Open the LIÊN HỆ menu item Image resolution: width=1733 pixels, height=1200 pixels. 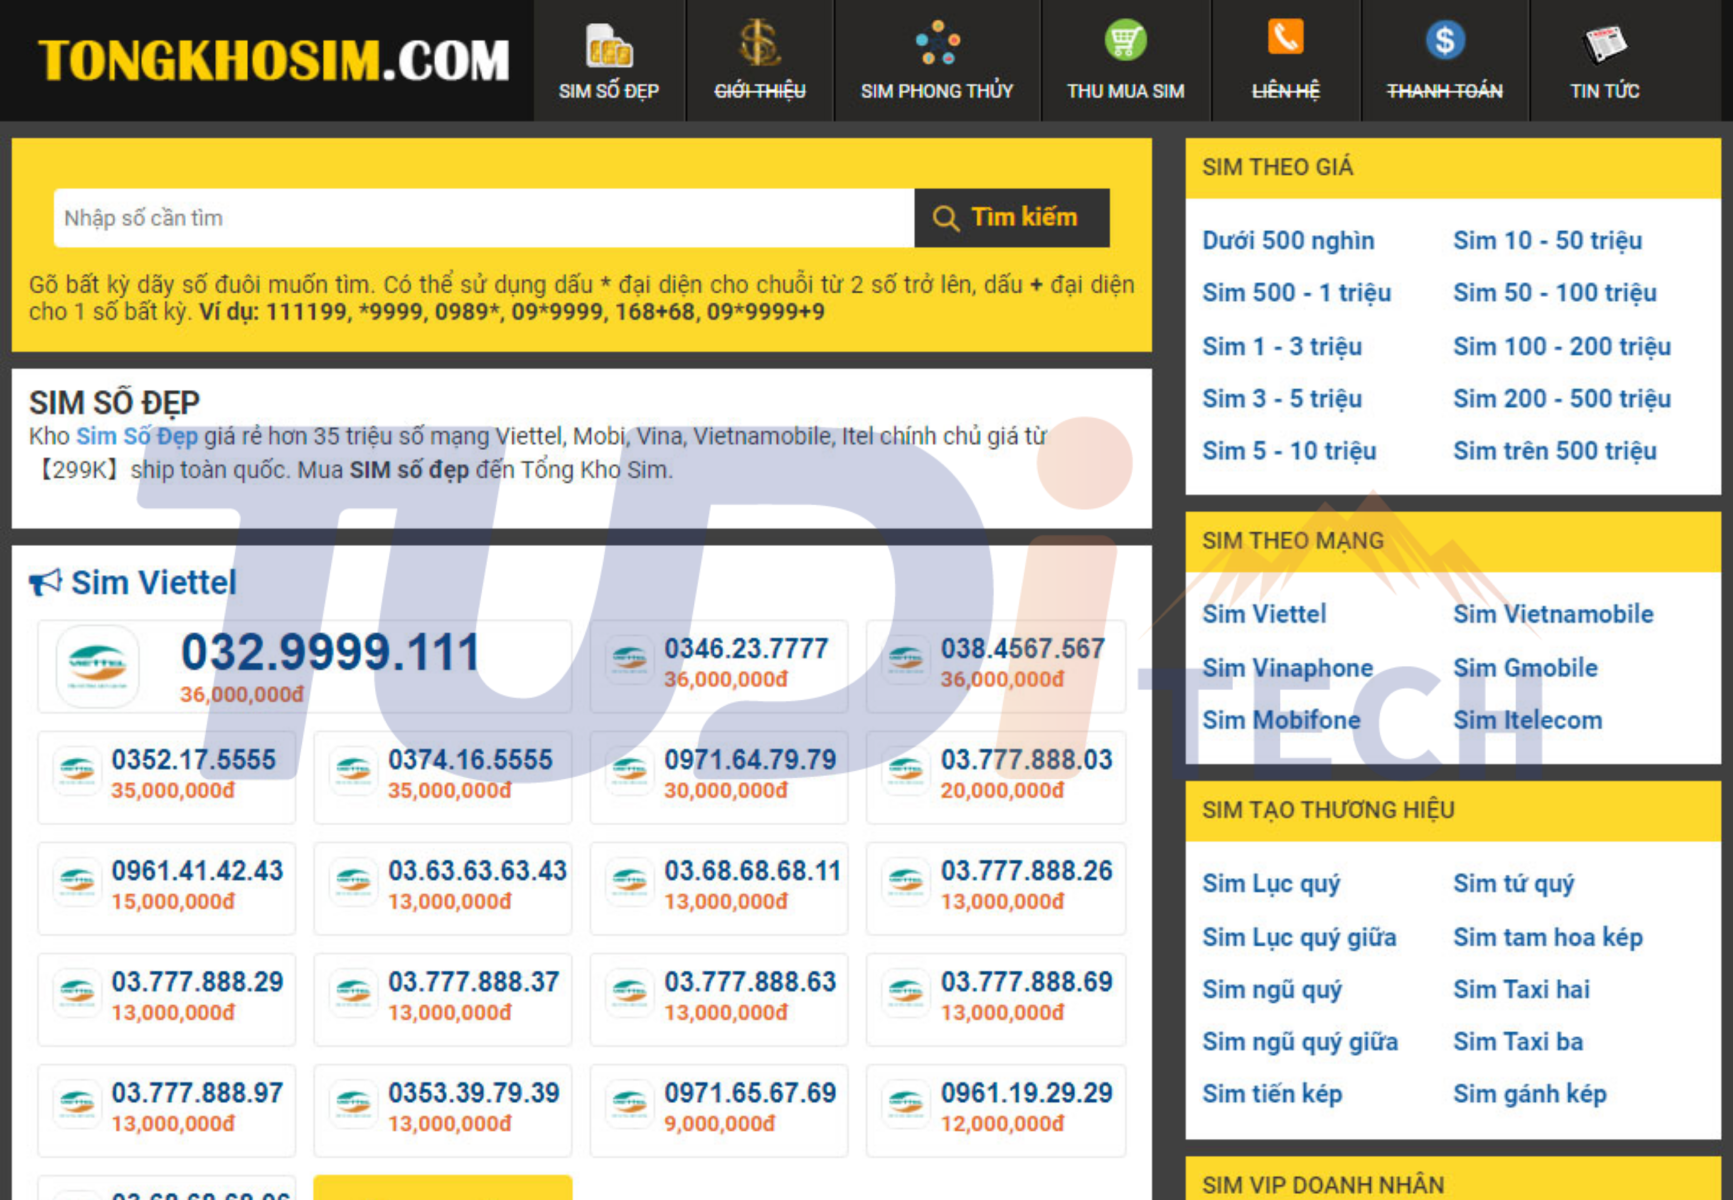[1286, 61]
